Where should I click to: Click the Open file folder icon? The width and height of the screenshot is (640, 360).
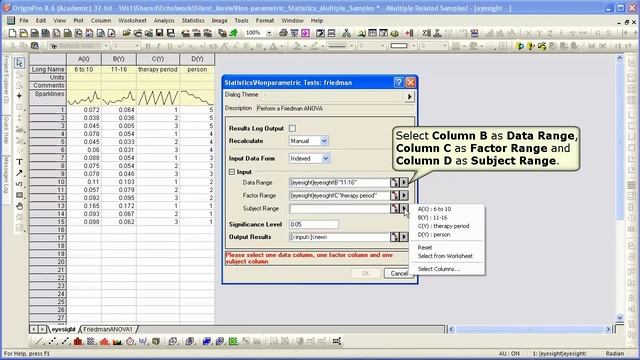tap(127, 33)
